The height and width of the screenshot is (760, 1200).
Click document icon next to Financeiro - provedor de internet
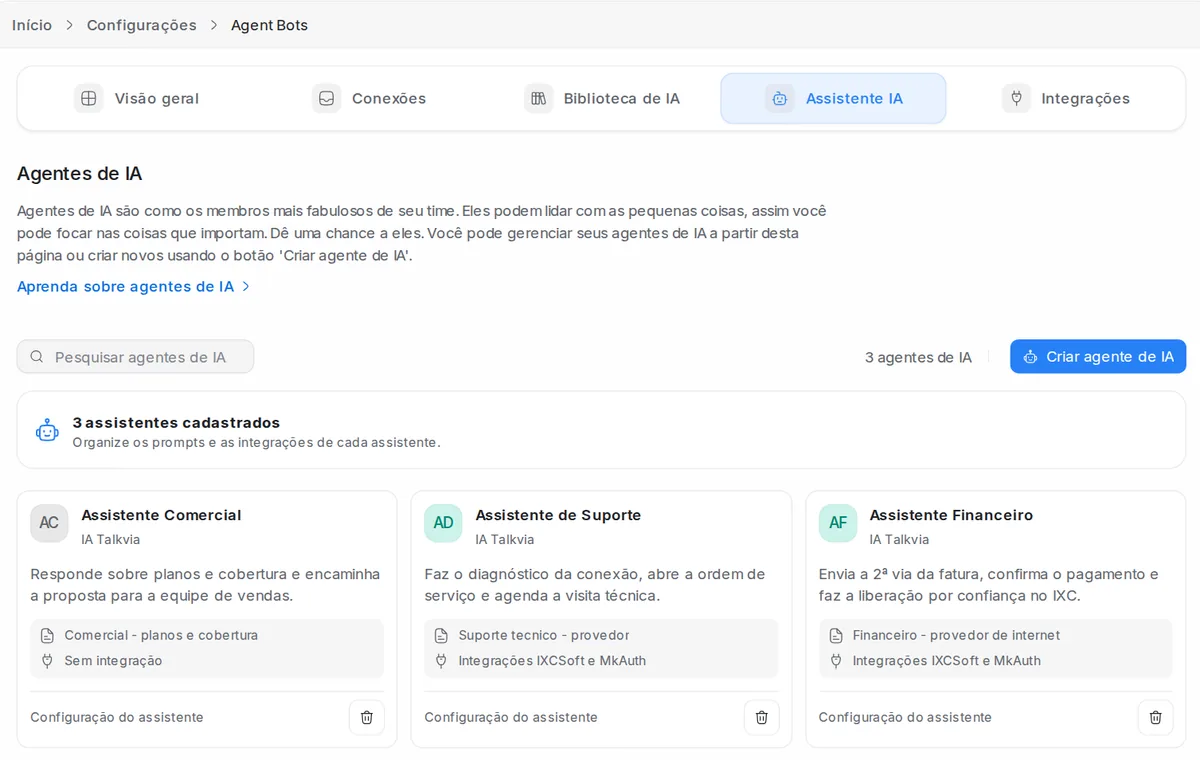point(836,635)
